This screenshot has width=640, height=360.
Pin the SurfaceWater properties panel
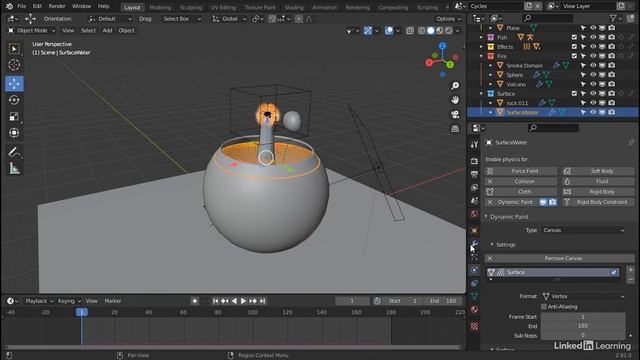631,142
